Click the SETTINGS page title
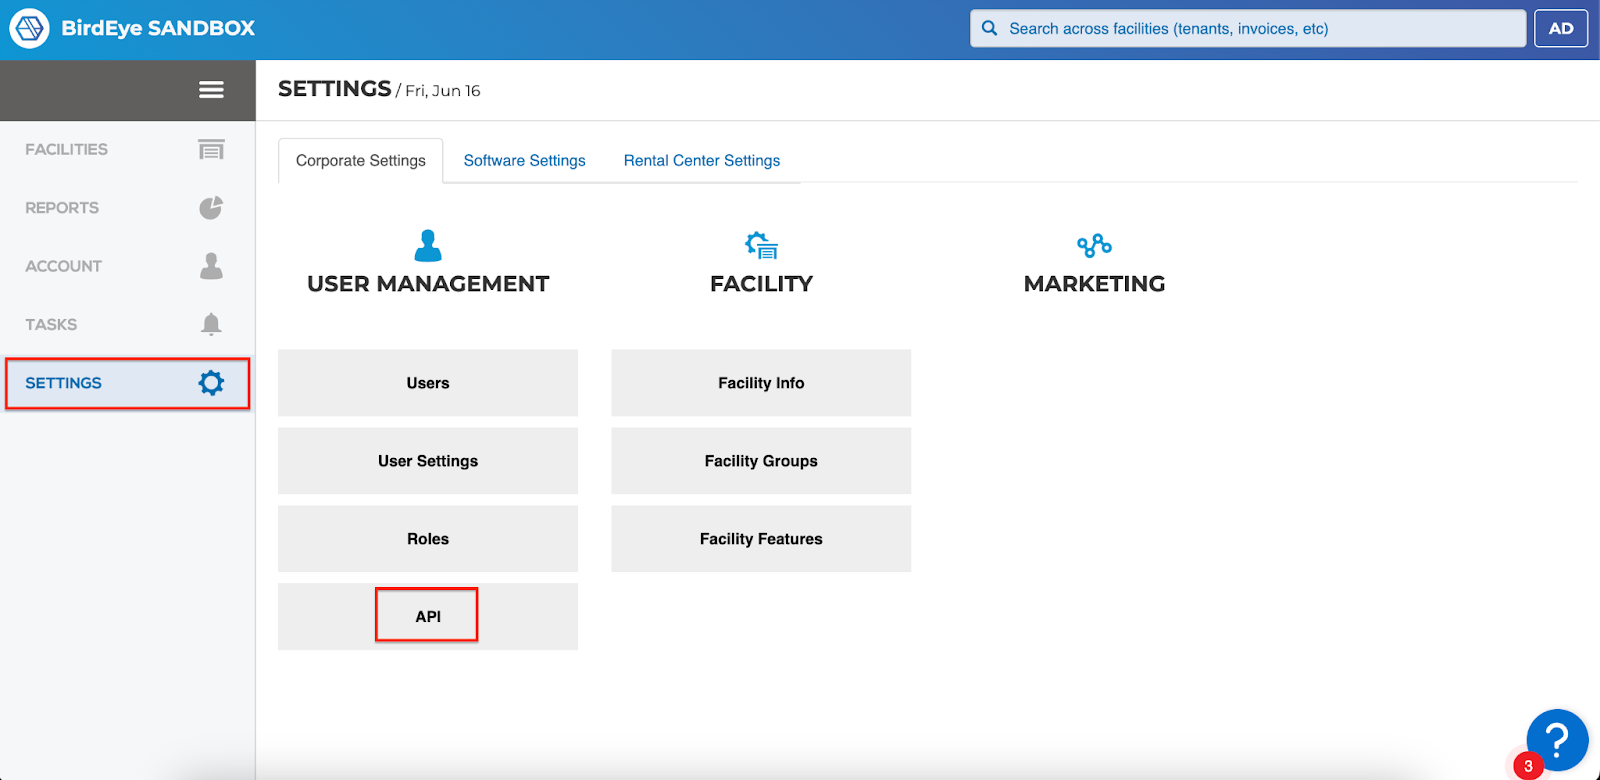The height and width of the screenshot is (780, 1600). click(x=335, y=89)
